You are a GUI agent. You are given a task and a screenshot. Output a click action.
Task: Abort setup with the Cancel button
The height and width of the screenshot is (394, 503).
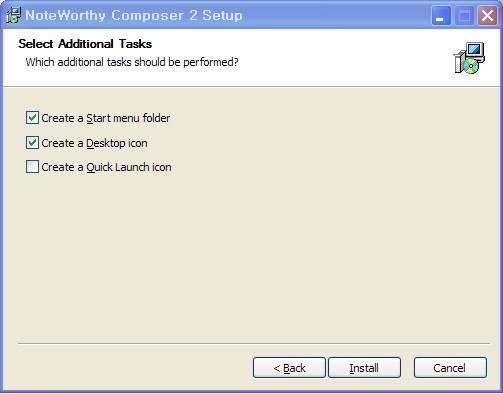pos(450,368)
